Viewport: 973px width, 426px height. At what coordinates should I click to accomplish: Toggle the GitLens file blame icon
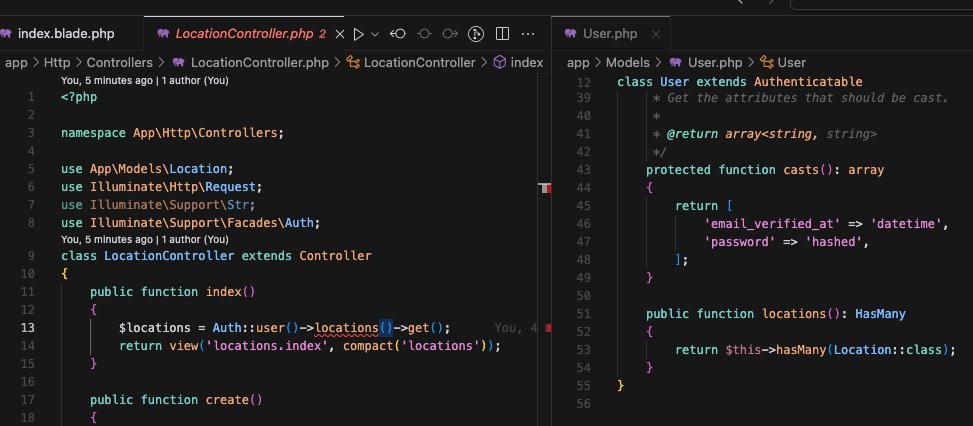476,34
